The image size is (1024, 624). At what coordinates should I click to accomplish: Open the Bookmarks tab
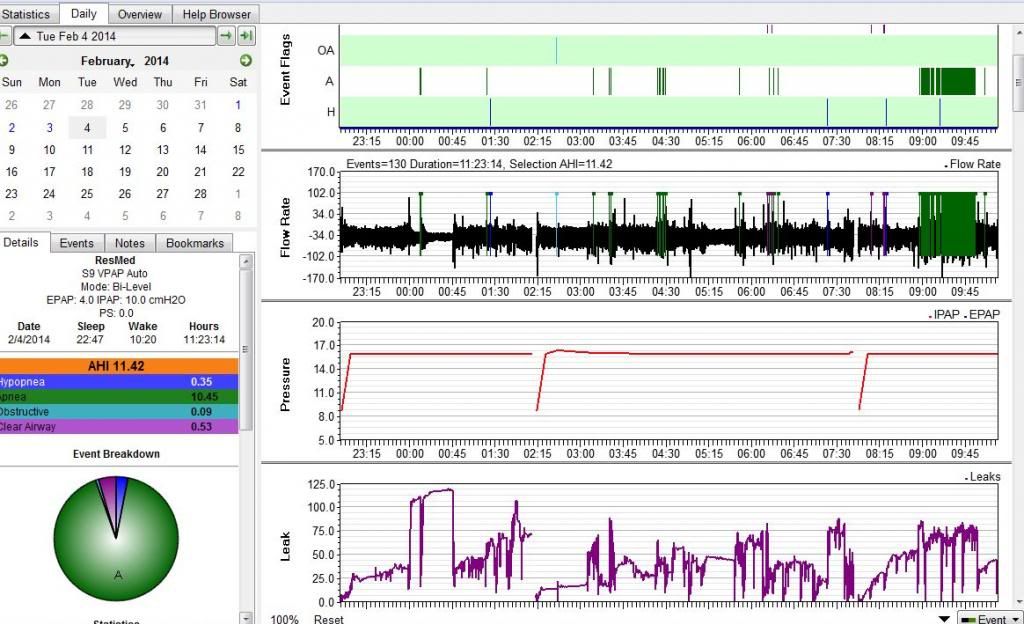click(194, 243)
